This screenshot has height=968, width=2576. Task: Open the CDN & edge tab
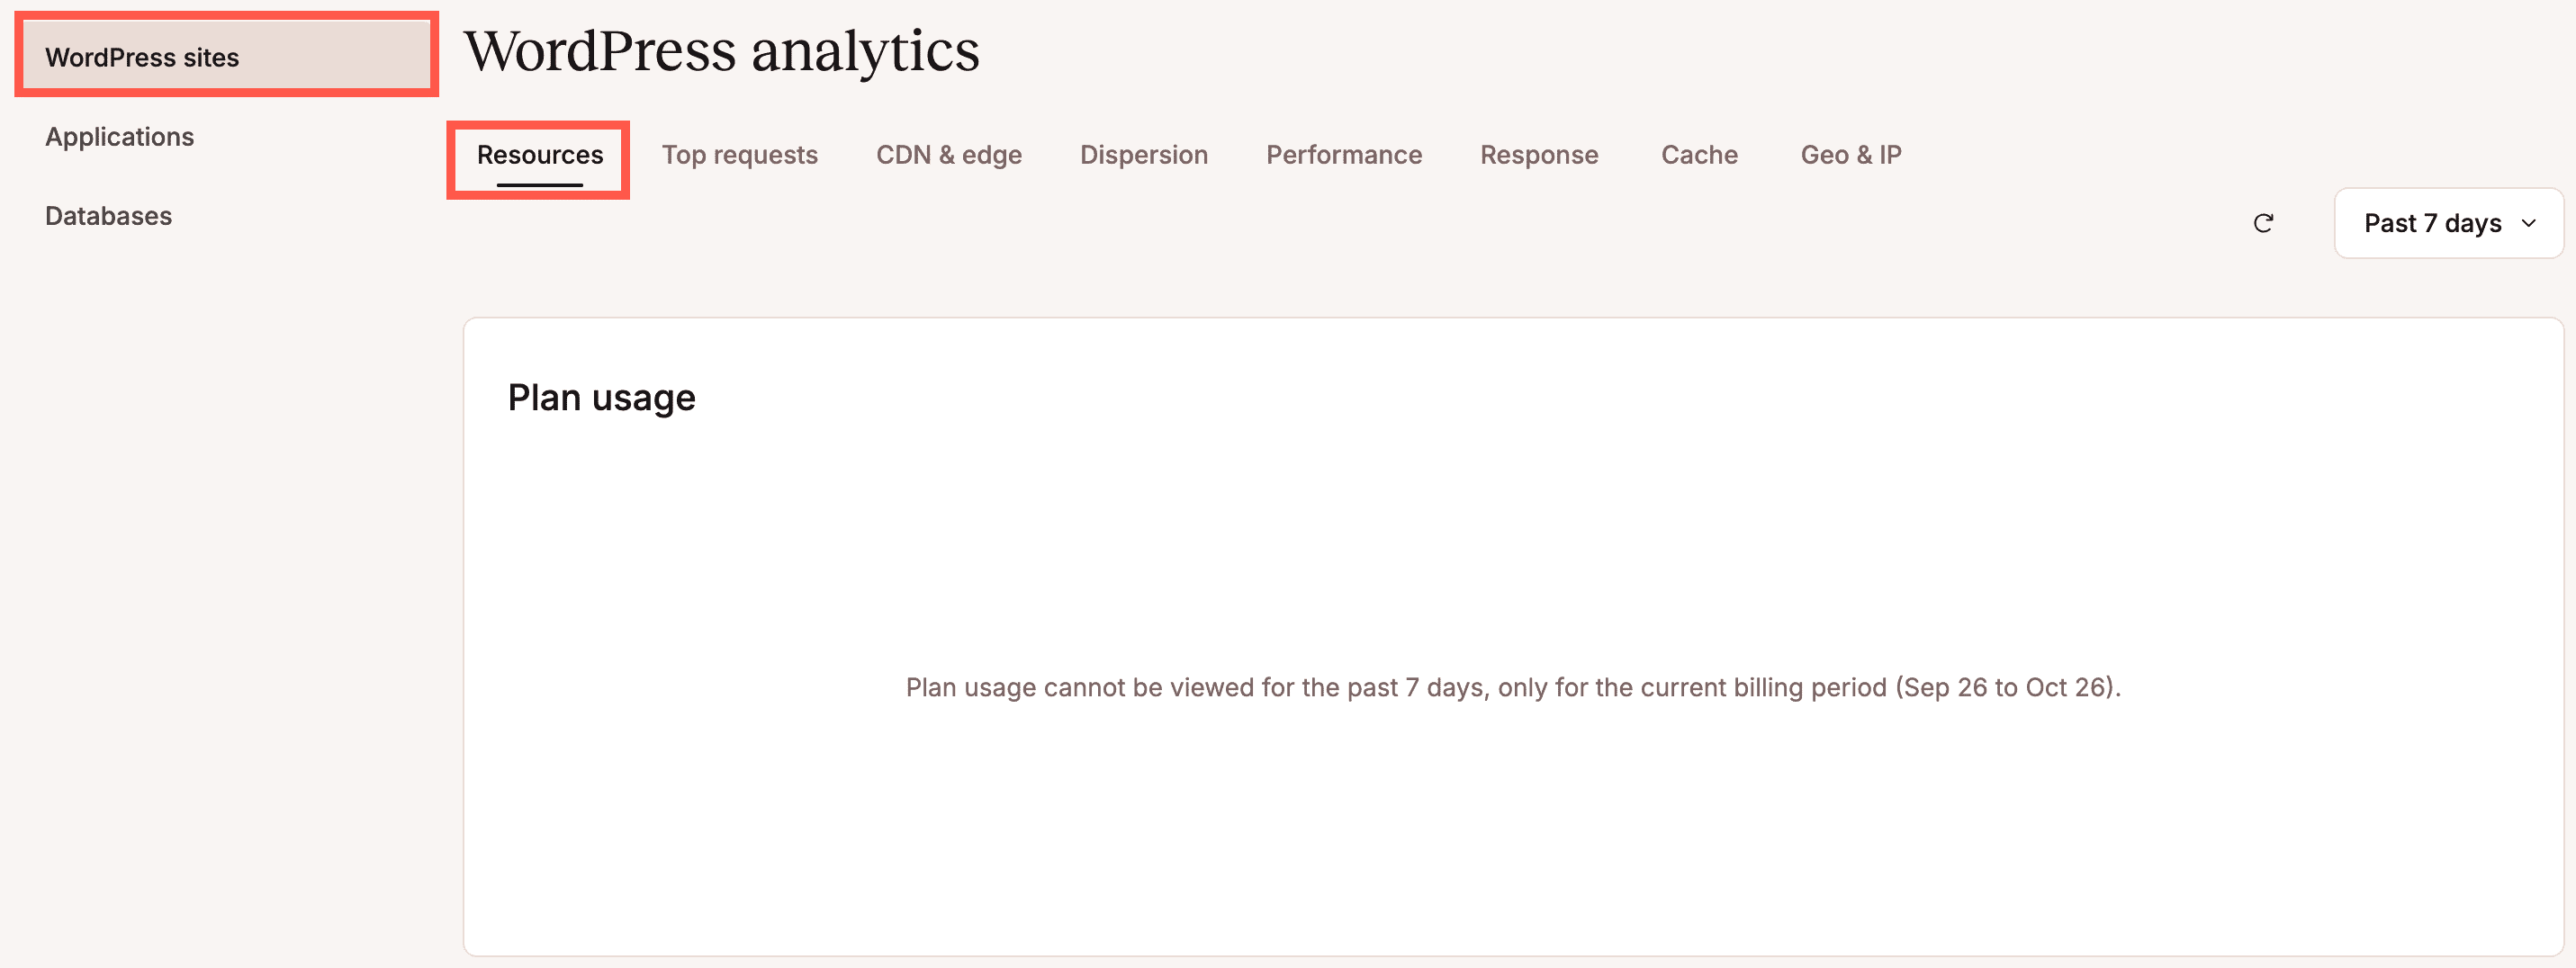(x=948, y=154)
